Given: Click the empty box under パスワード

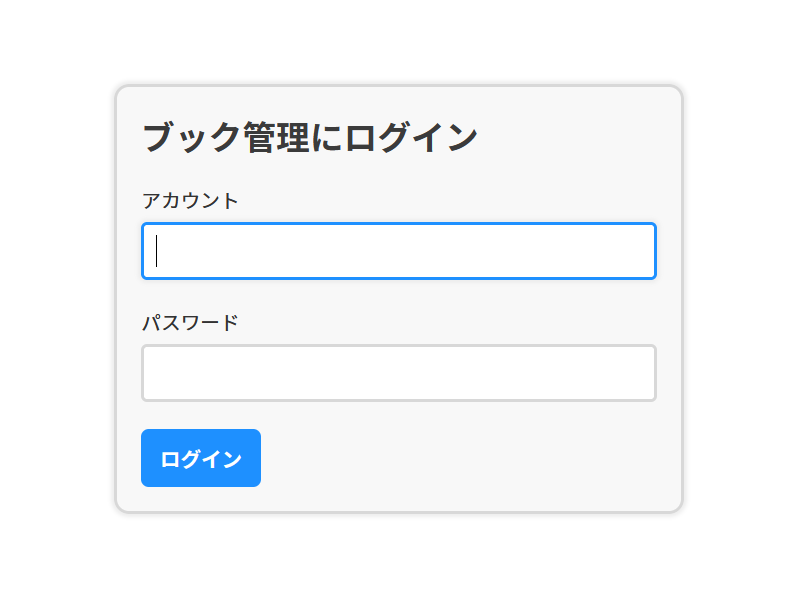Looking at the screenshot, I should [x=398, y=373].
